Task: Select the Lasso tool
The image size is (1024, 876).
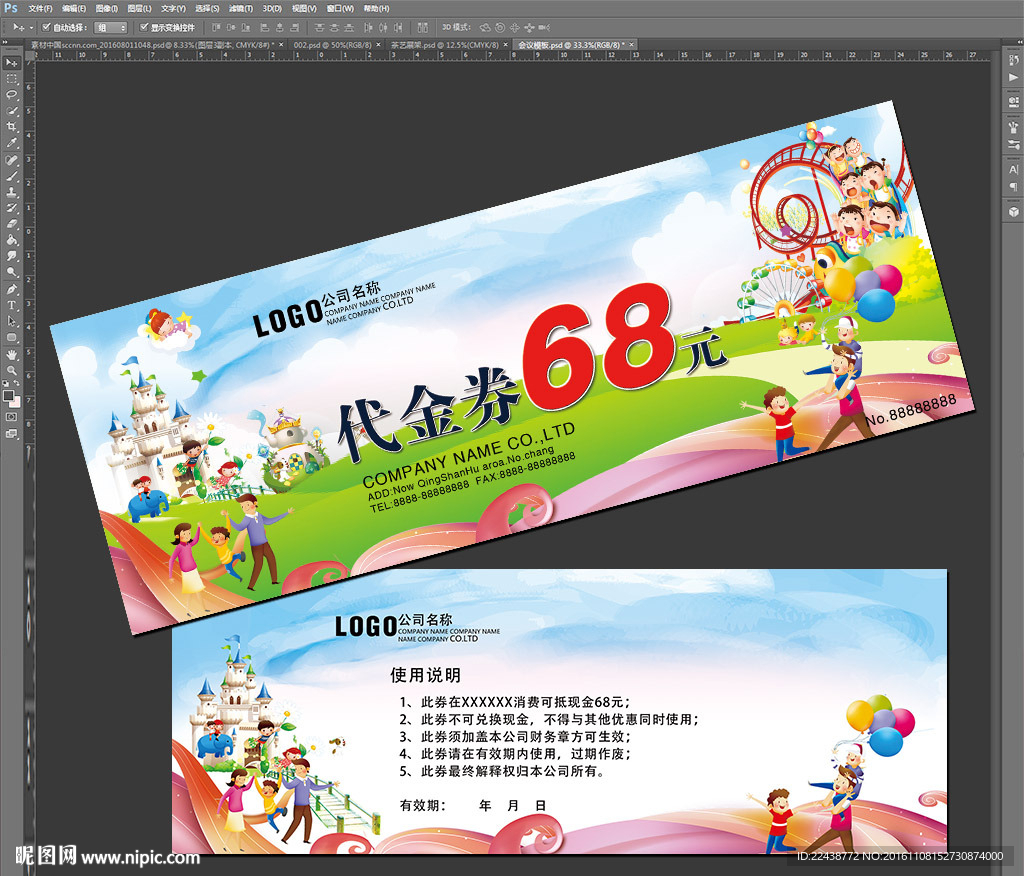Action: tap(12, 95)
